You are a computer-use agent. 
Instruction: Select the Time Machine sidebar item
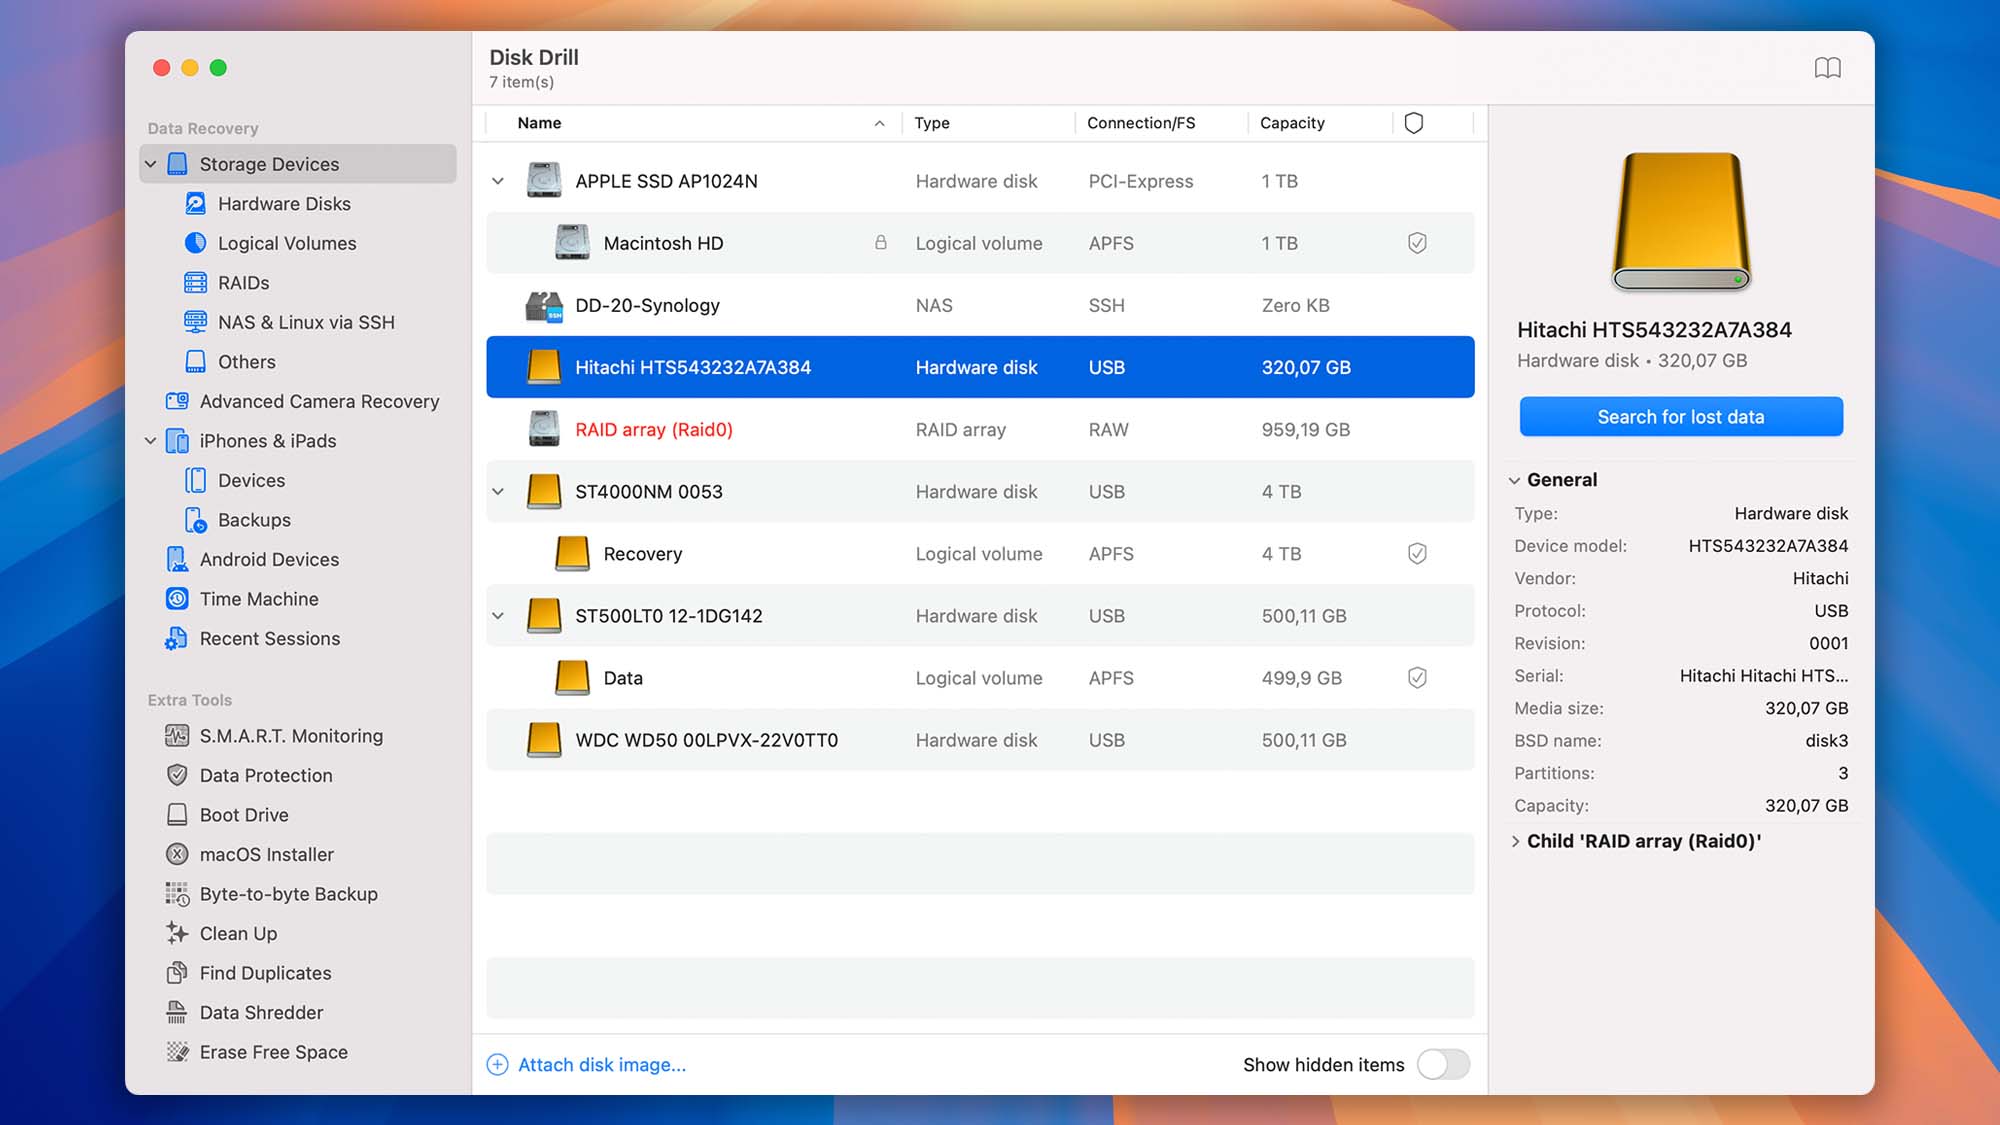pyautogui.click(x=259, y=599)
